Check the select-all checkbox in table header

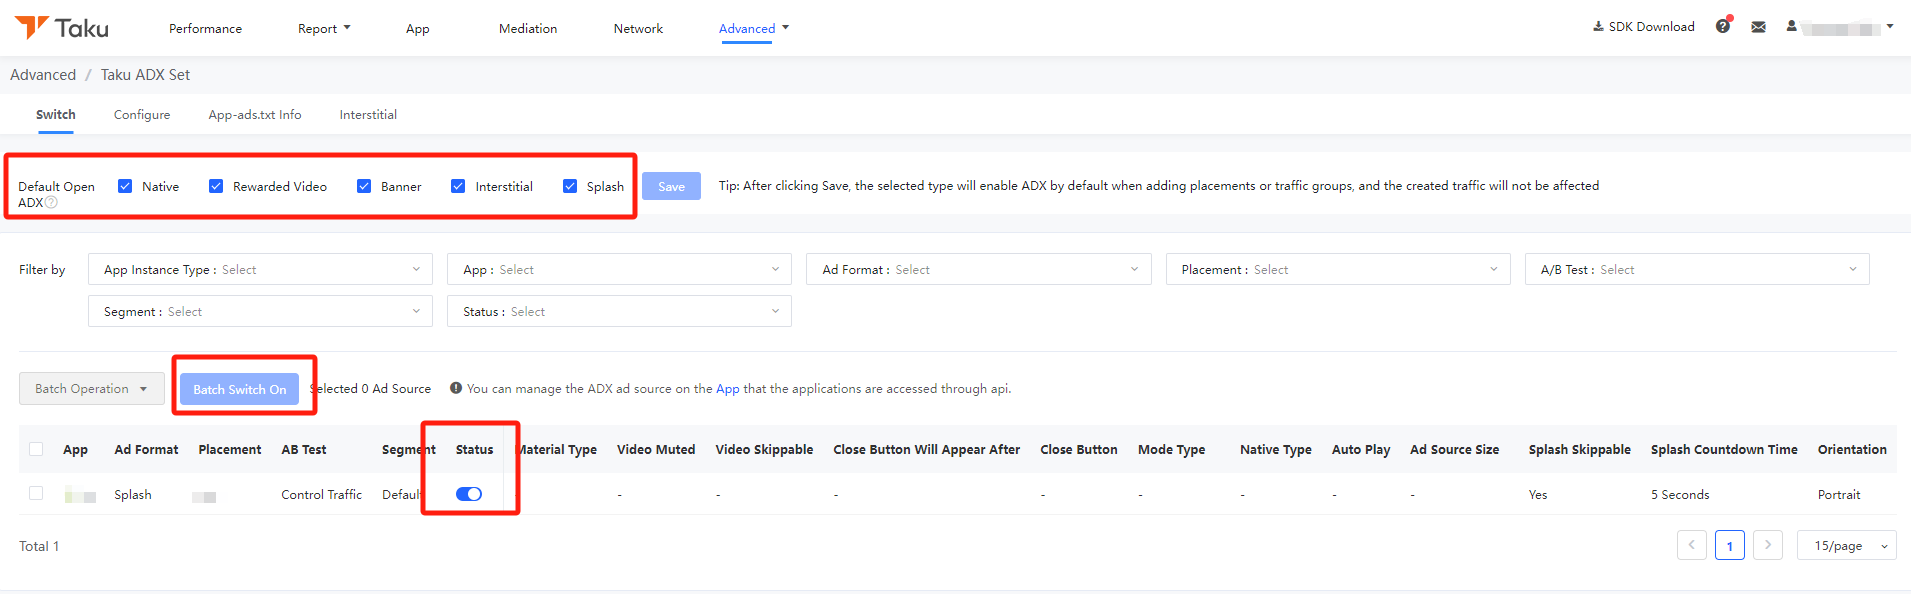(x=36, y=449)
